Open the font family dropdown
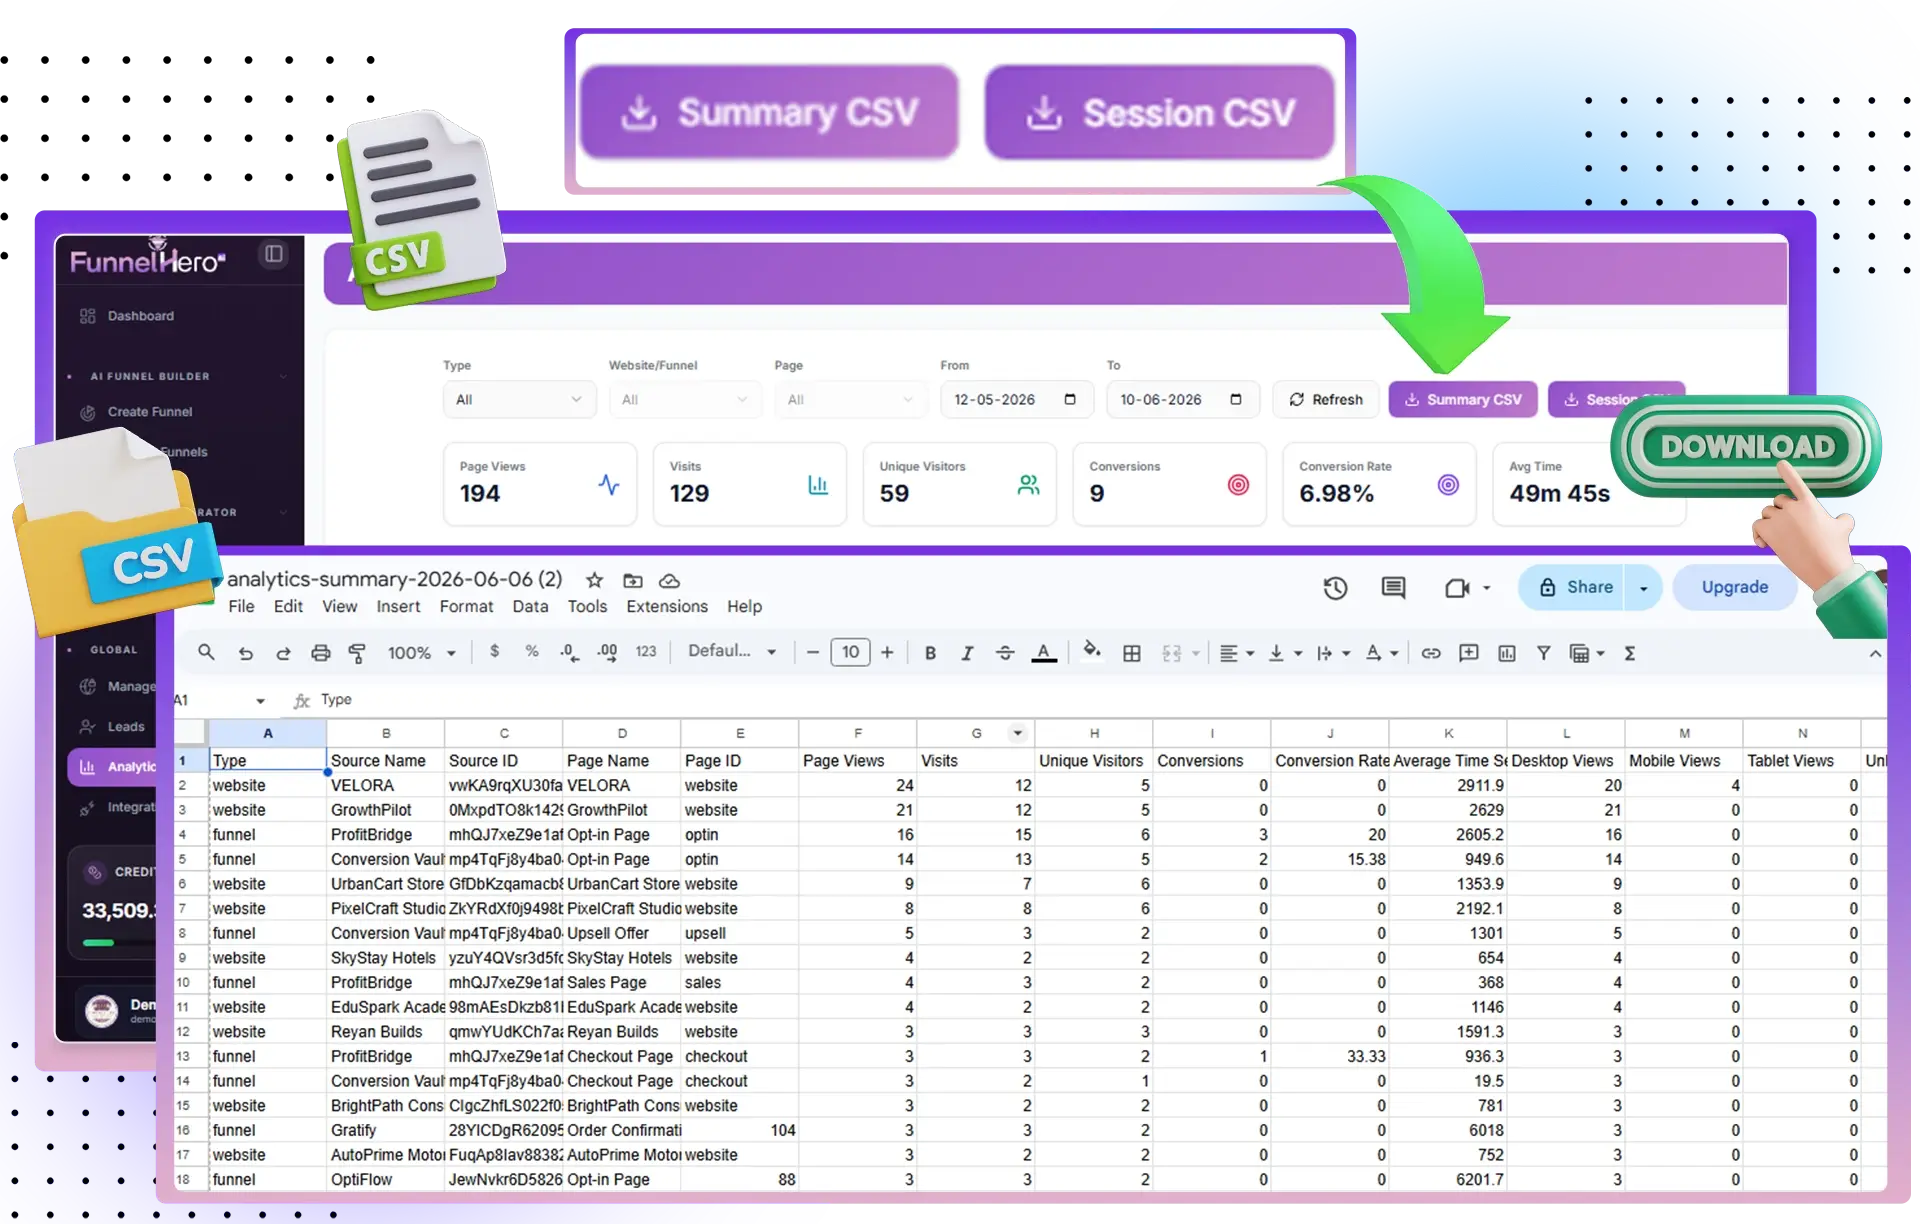Screen dimensions: 1920x1224 732,651
